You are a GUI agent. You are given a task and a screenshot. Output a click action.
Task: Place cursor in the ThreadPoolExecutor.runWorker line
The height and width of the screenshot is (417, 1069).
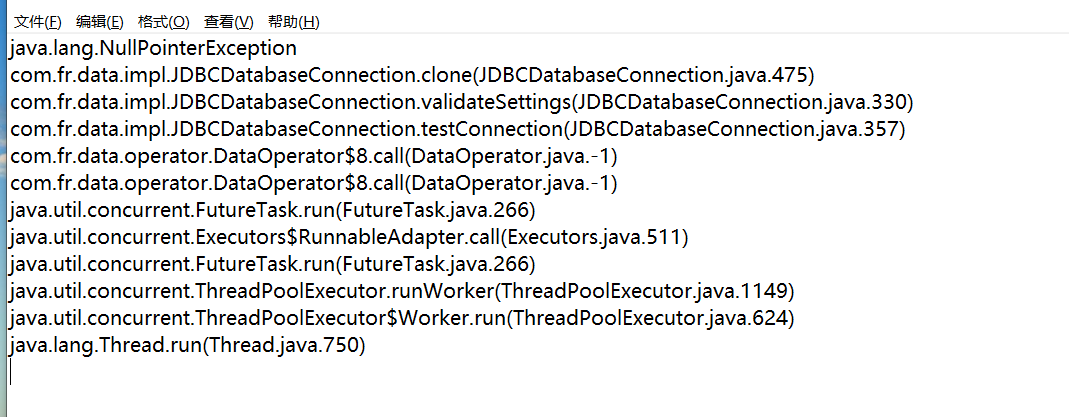[x=400, y=291]
